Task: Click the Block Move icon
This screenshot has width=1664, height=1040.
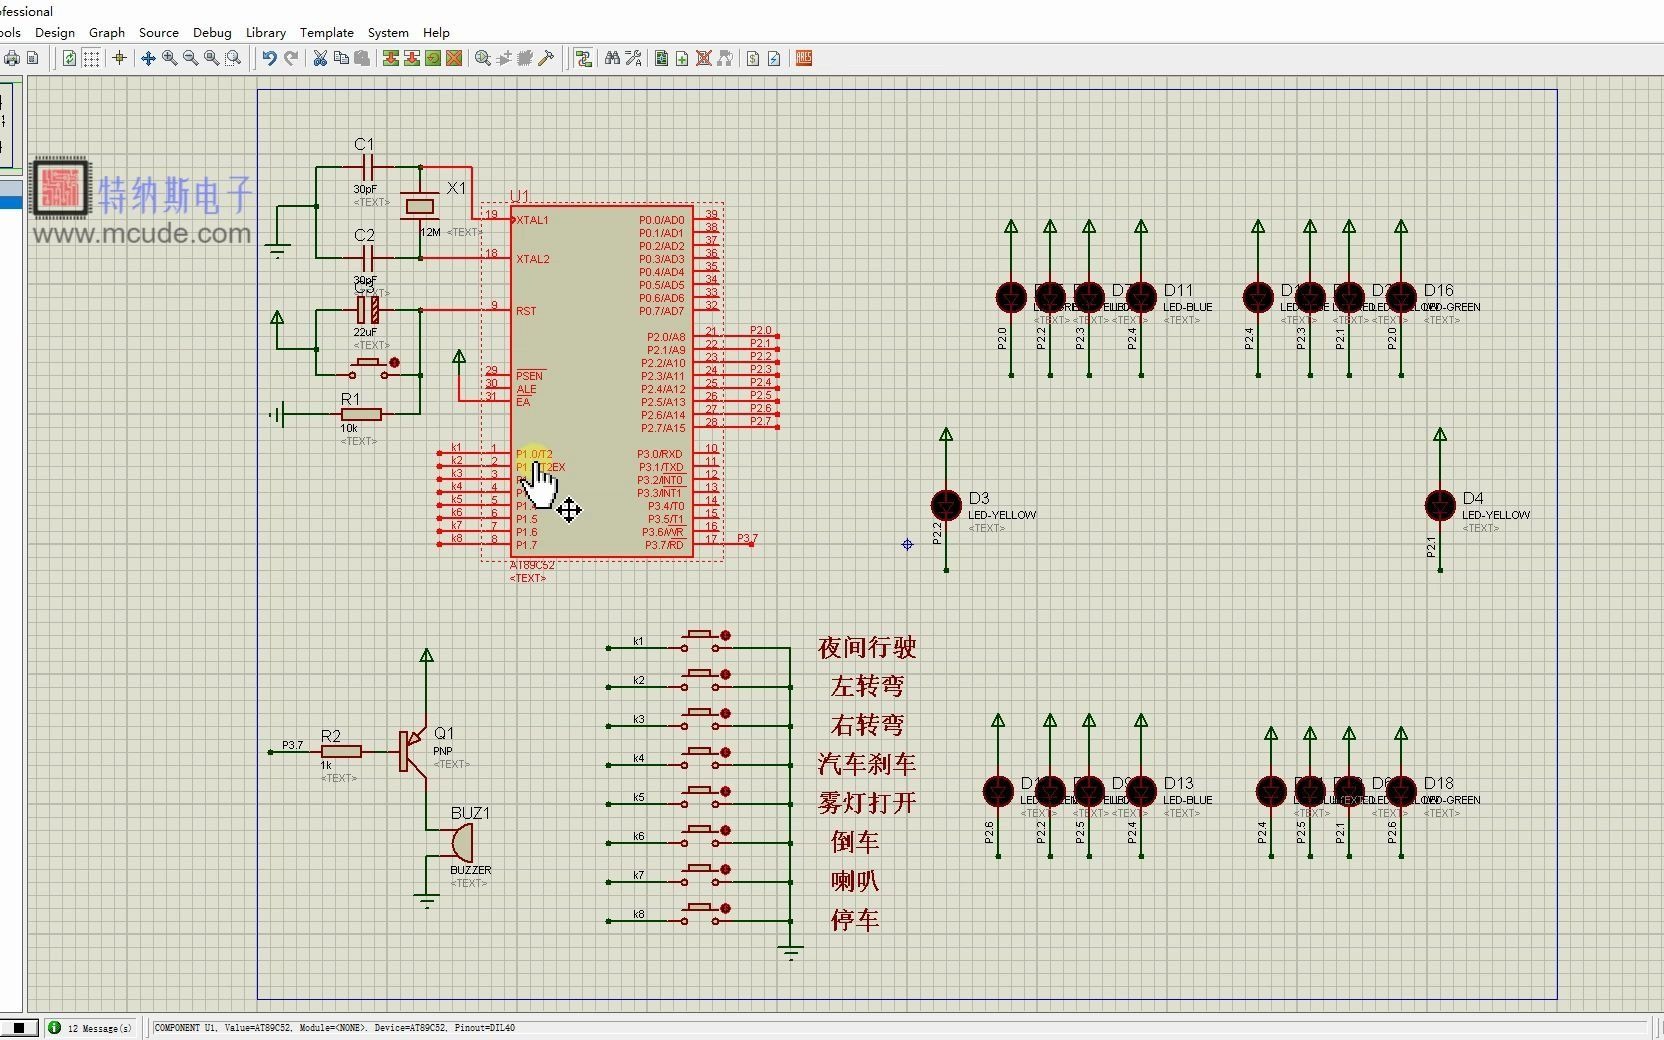Action: (x=412, y=58)
